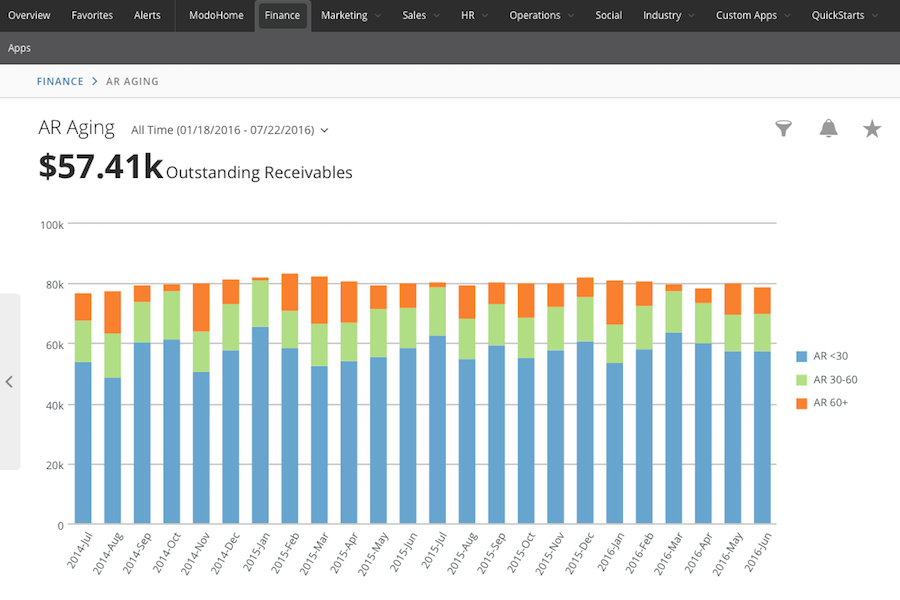
Task: Open the All Time date range dropdown
Action: [229, 130]
